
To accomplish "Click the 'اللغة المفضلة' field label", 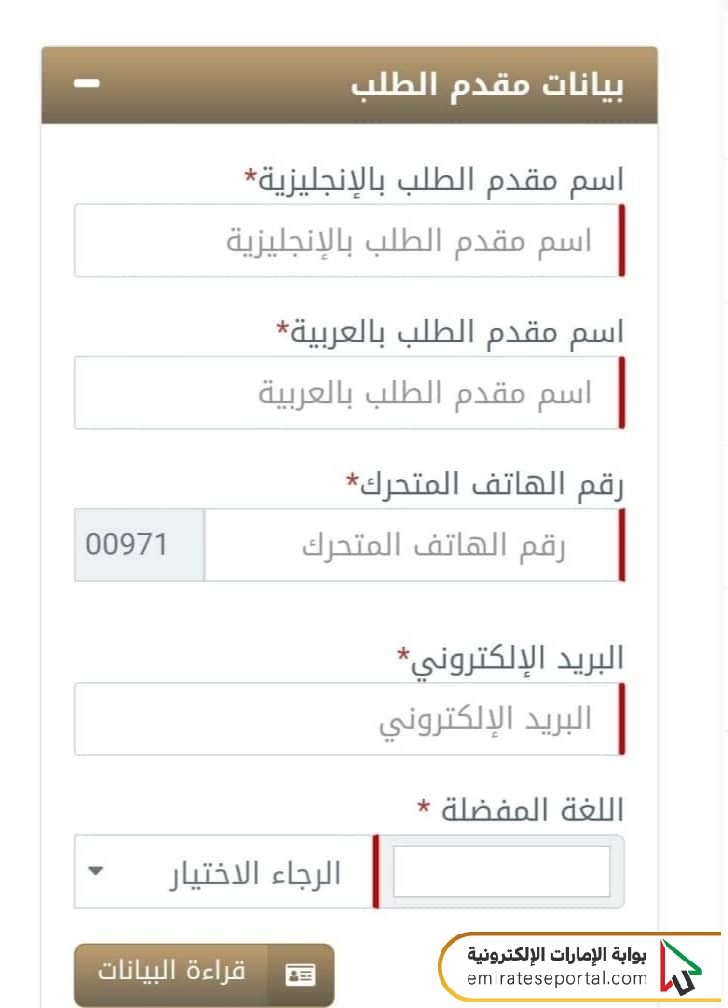I will (521, 810).
